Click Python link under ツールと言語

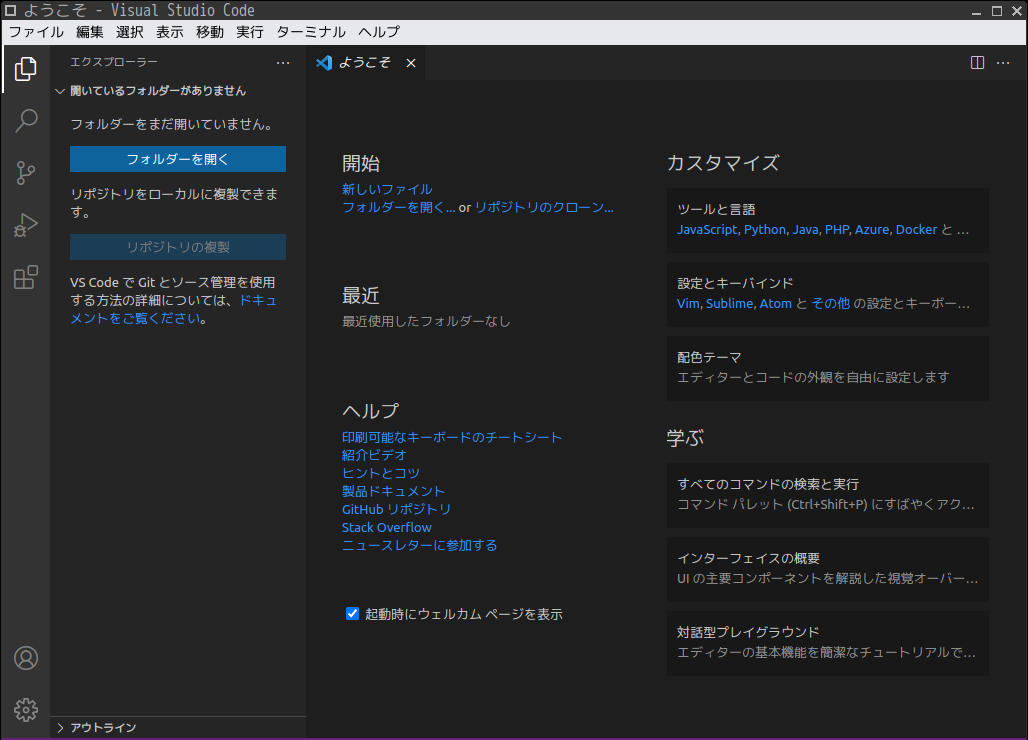(764, 230)
